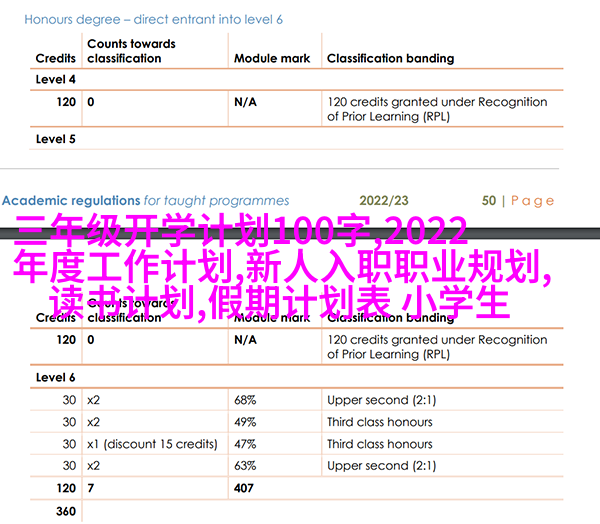This screenshot has width=600, height=524.
Task: Select the "Level 4" row label
Action: click(x=56, y=79)
